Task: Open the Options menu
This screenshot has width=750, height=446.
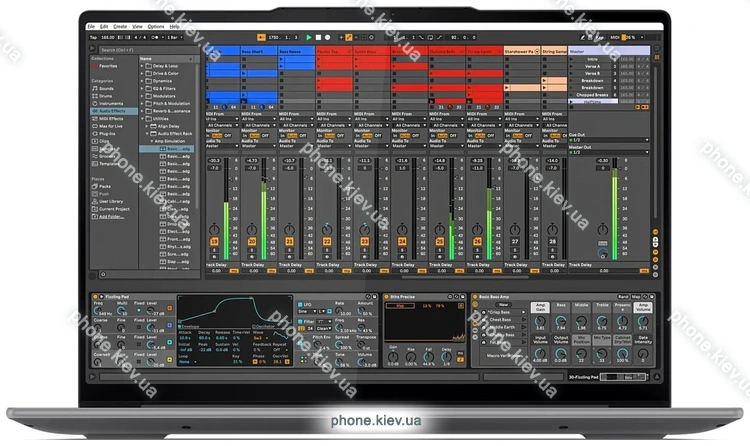Action: pyautogui.click(x=156, y=26)
